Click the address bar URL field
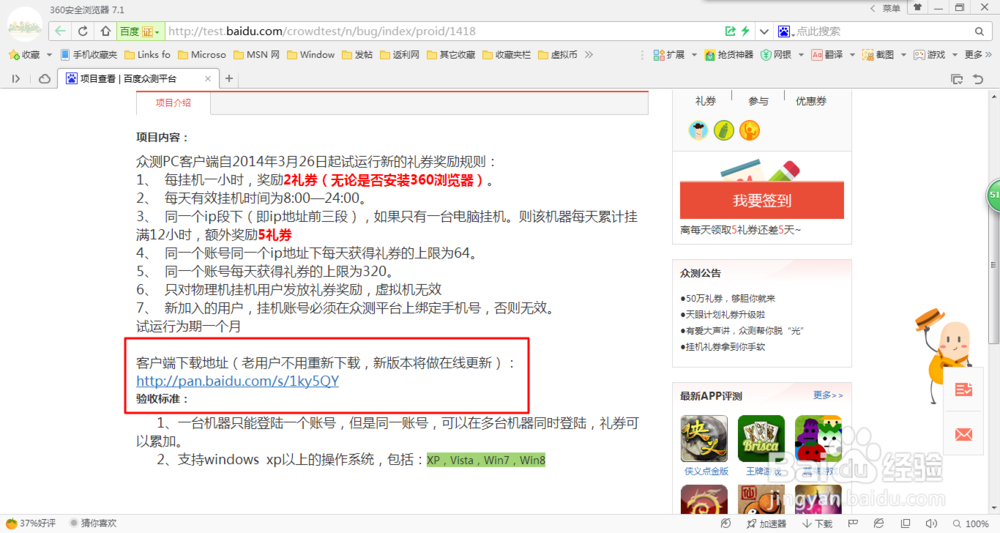This screenshot has height=533, width=1000. click(443, 31)
